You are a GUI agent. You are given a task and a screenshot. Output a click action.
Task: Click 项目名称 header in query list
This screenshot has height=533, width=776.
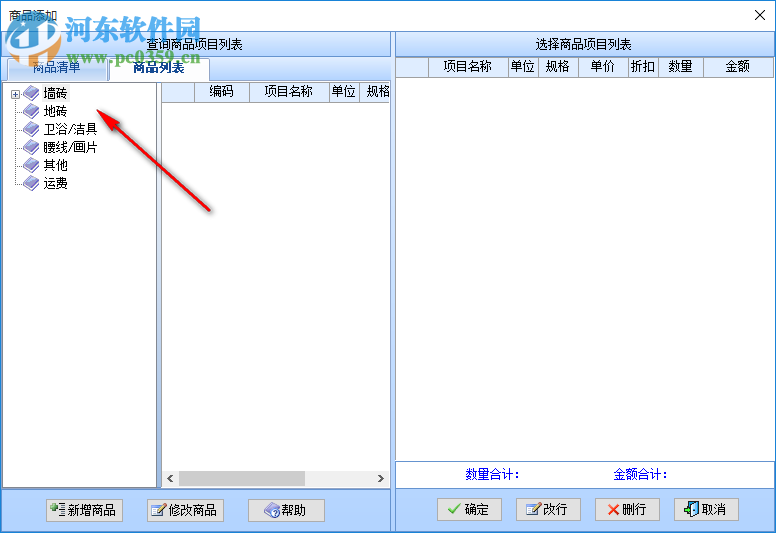[289, 92]
